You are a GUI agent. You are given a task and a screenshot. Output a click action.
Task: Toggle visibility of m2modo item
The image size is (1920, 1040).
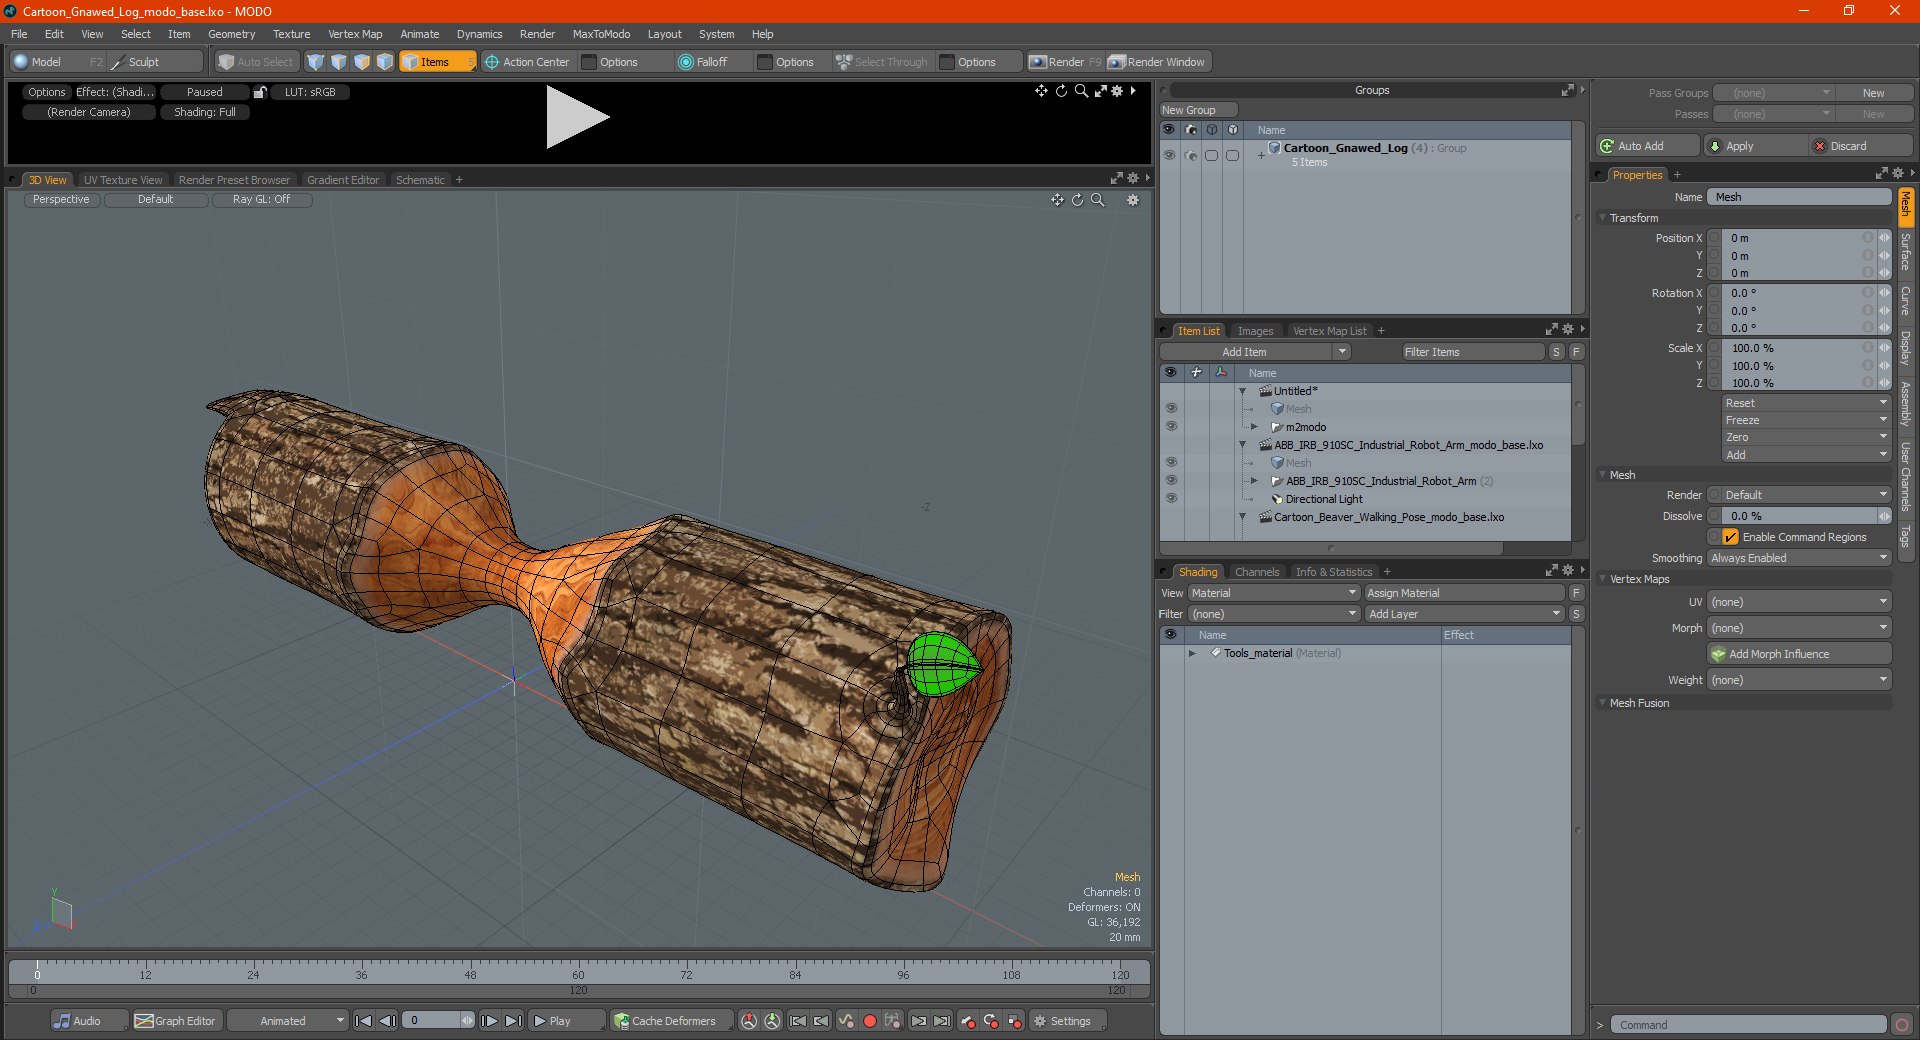tap(1171, 427)
